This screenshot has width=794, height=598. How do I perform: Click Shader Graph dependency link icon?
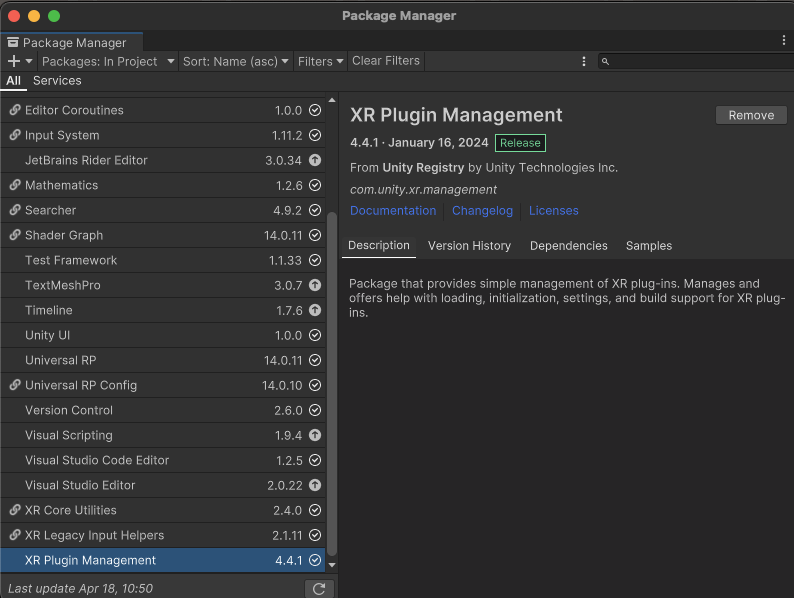click(15, 234)
